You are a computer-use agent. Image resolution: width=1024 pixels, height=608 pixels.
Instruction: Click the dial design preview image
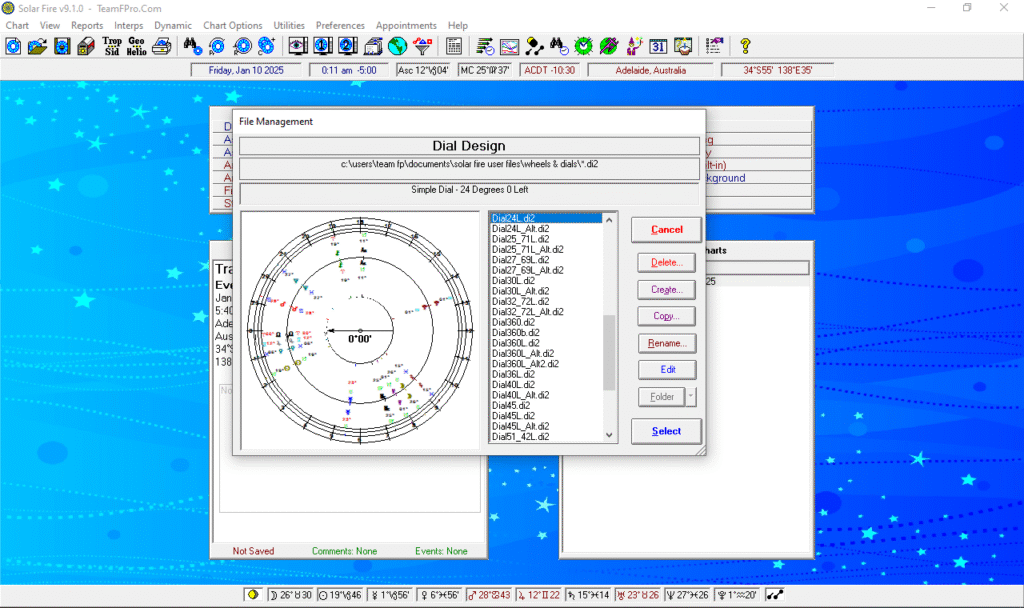(x=358, y=329)
